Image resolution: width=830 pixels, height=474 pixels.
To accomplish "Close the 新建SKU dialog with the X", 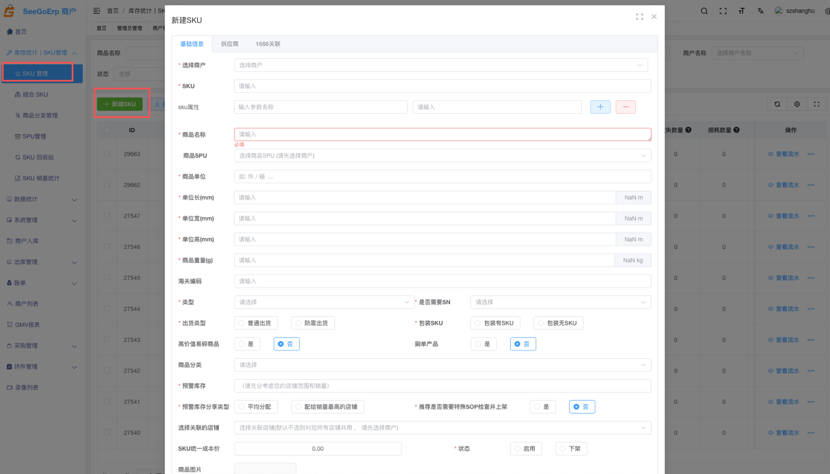I will (x=654, y=17).
